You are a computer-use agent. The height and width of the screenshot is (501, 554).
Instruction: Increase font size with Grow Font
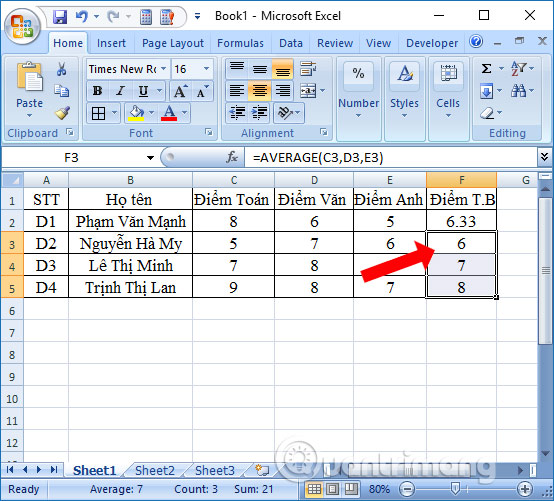click(181, 91)
